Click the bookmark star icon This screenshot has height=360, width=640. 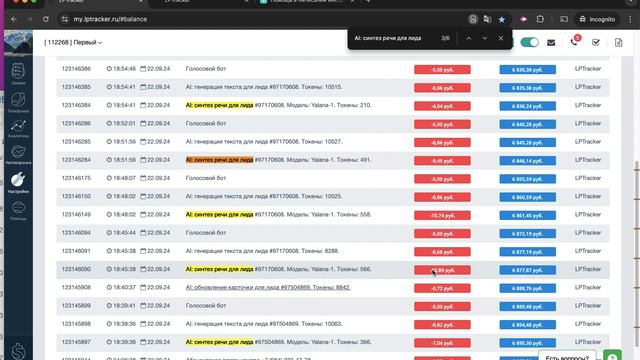(502, 19)
